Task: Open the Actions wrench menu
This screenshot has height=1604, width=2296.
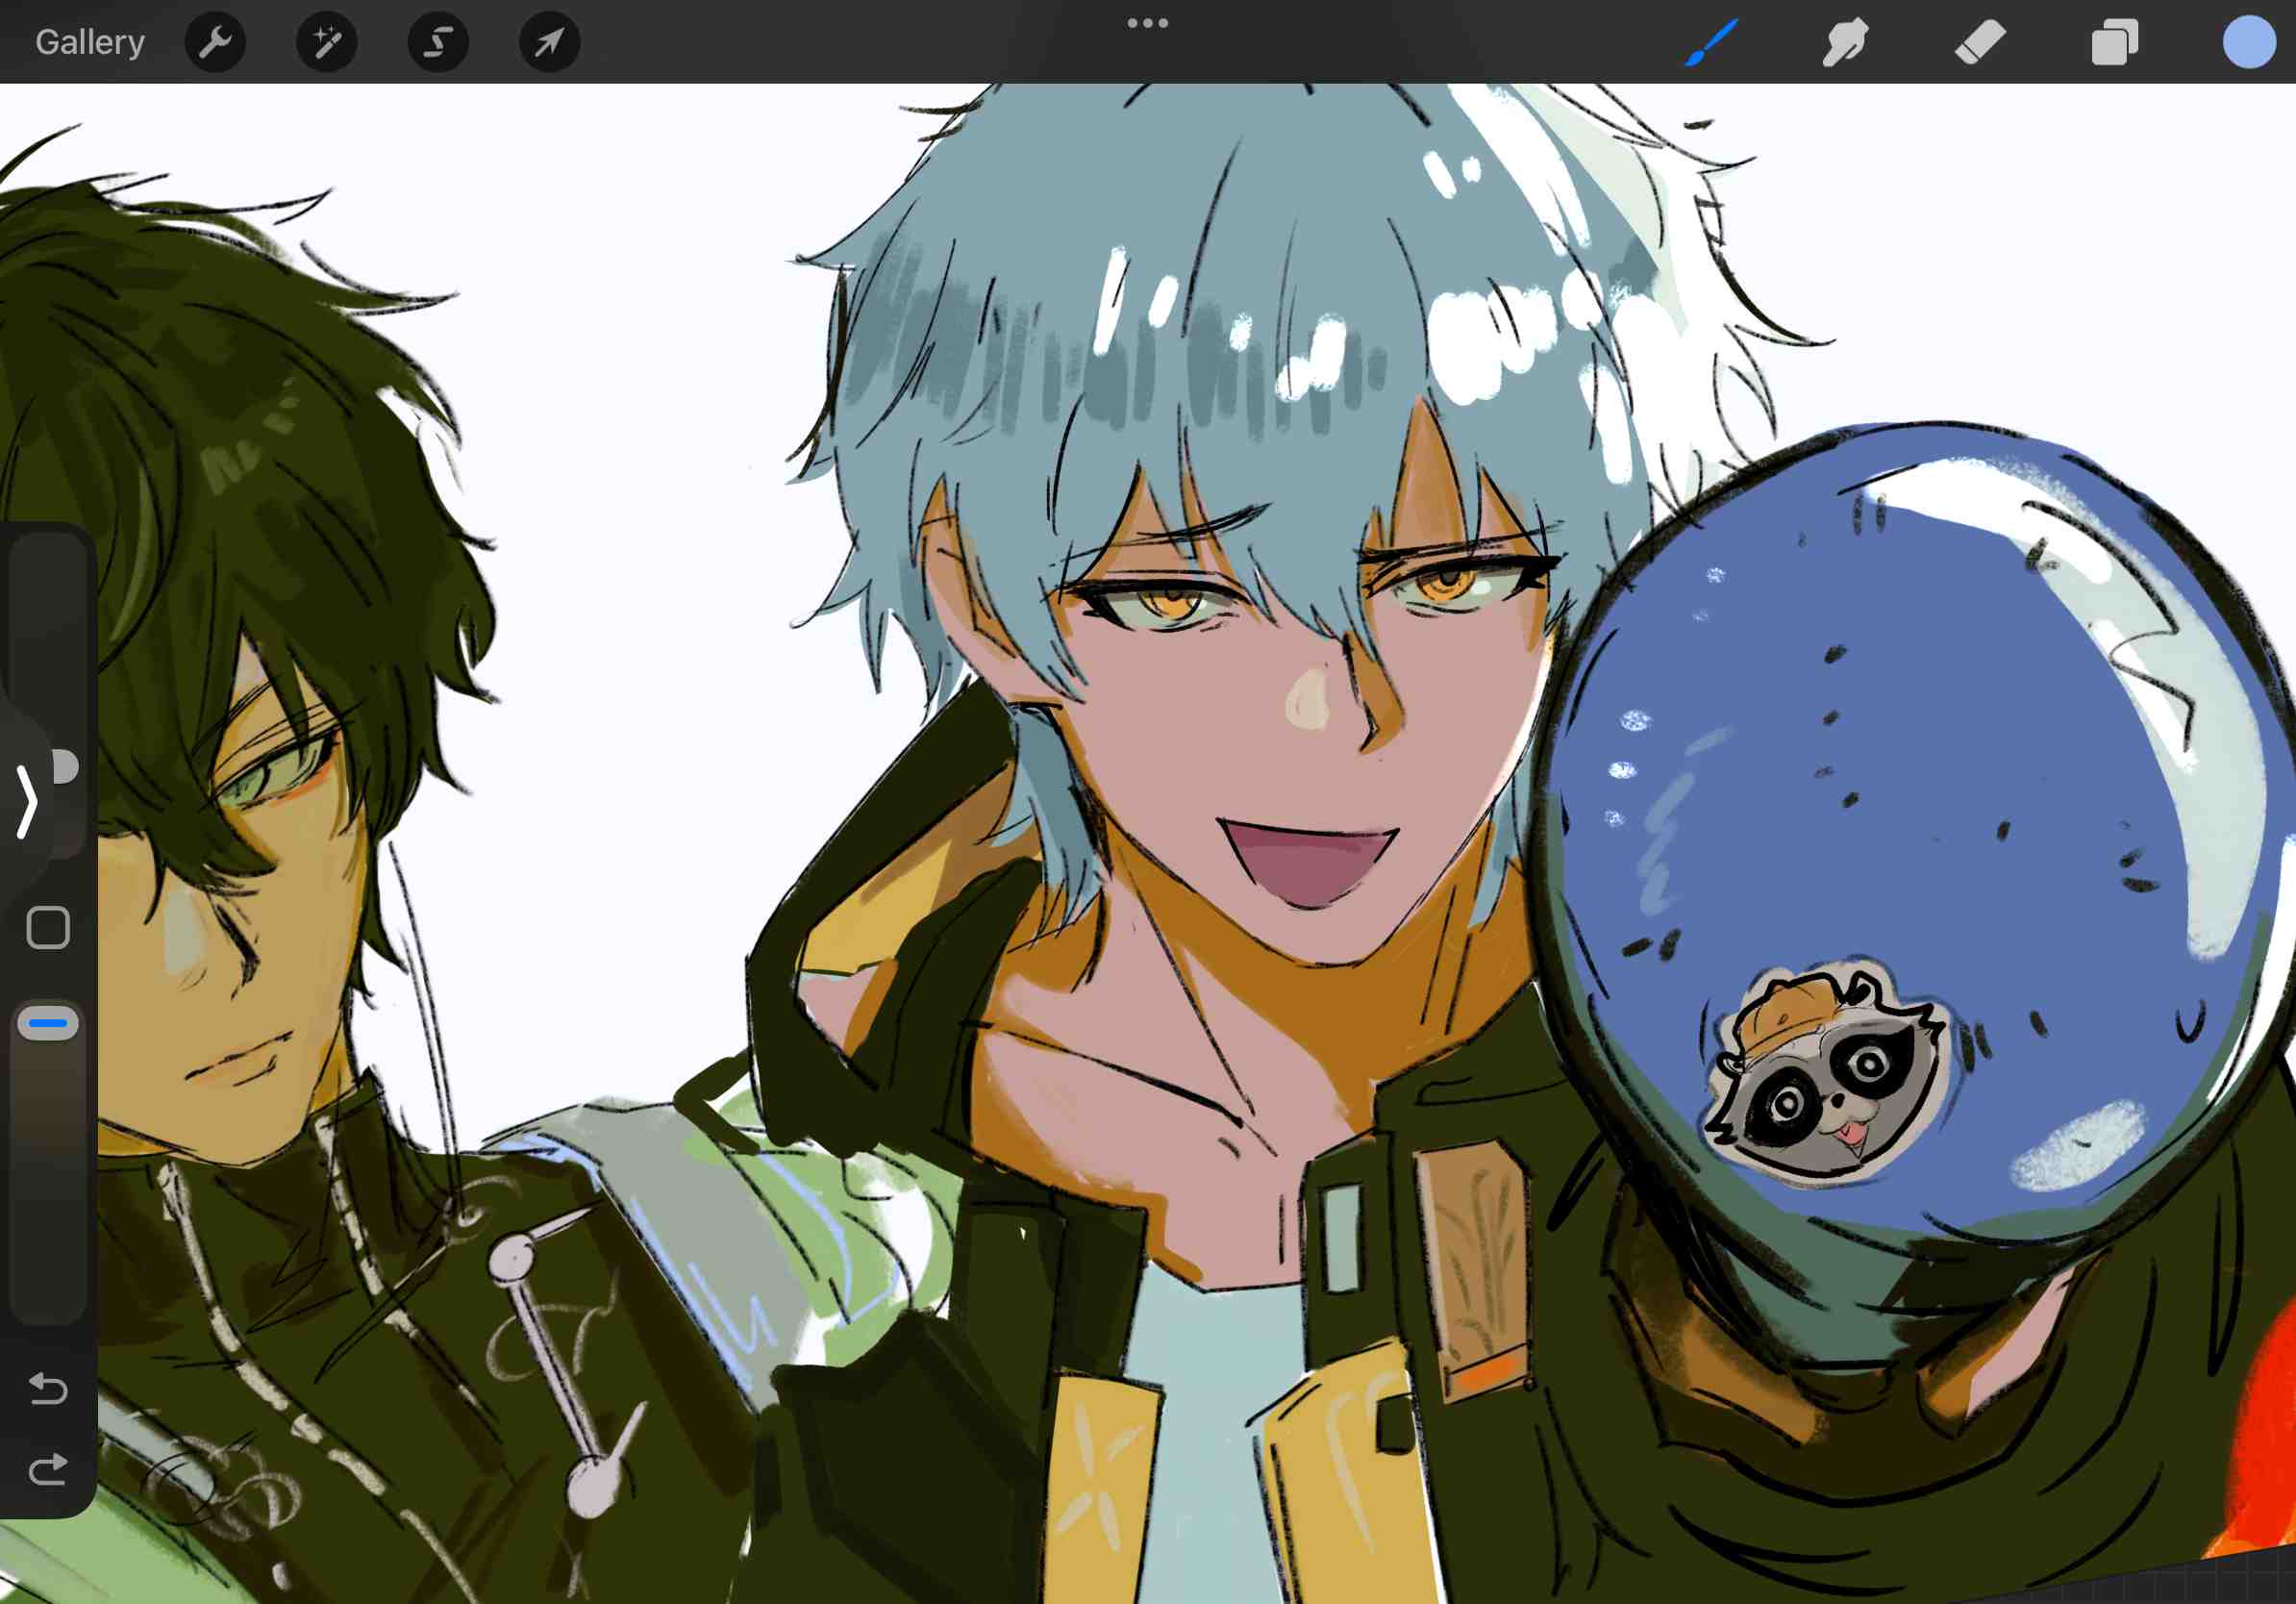Action: pos(215,42)
